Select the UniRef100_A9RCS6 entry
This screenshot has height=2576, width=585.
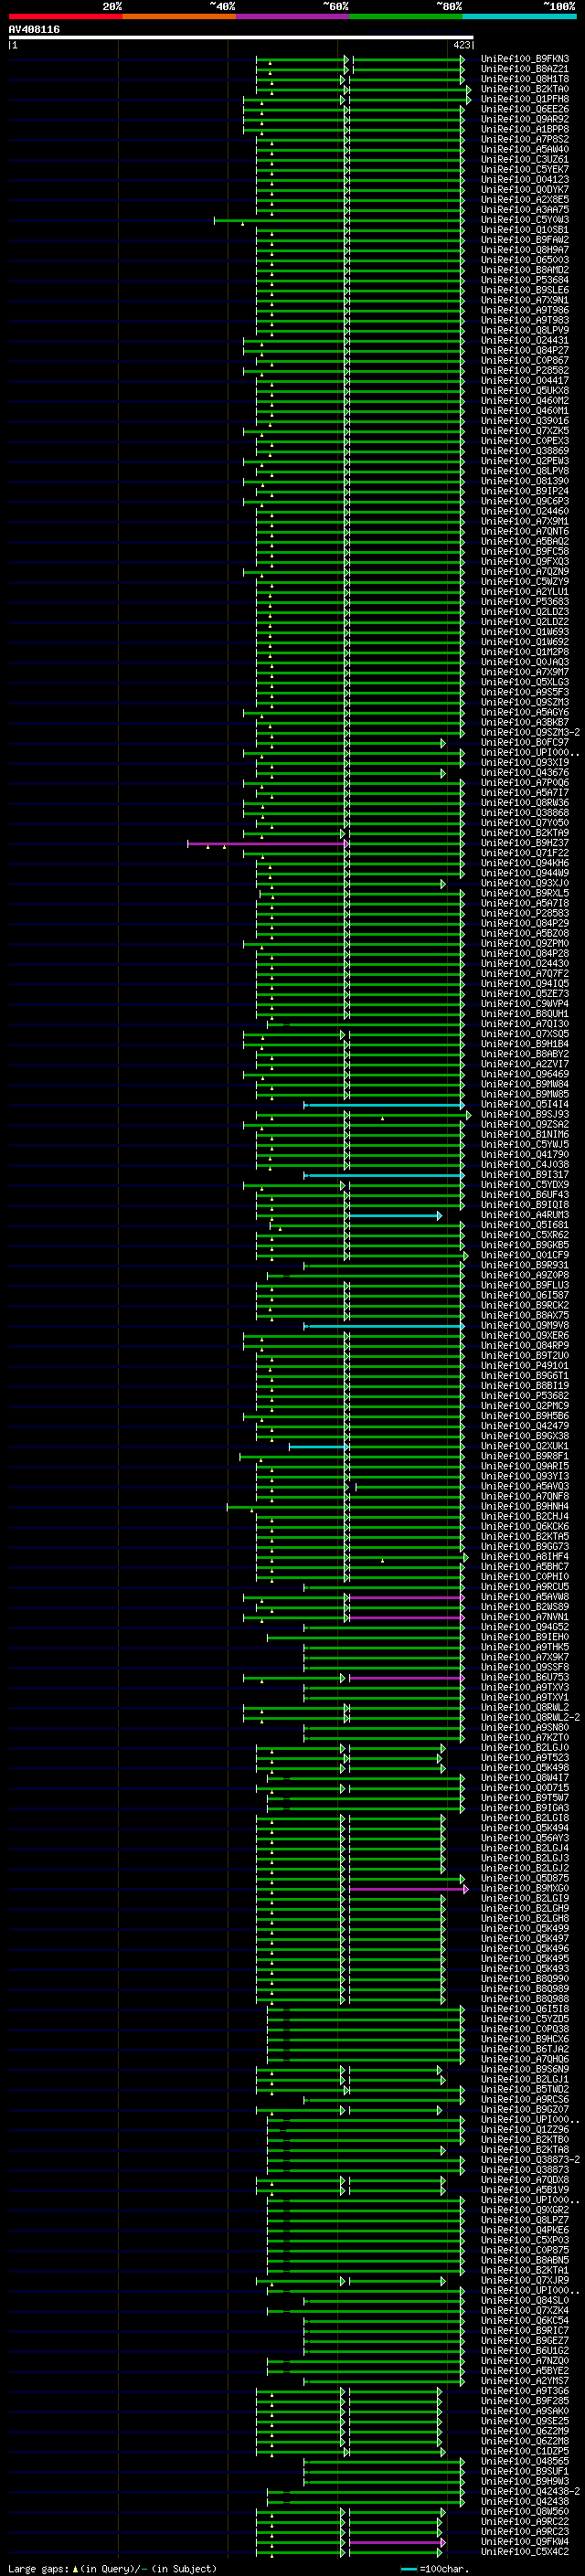point(525,2098)
